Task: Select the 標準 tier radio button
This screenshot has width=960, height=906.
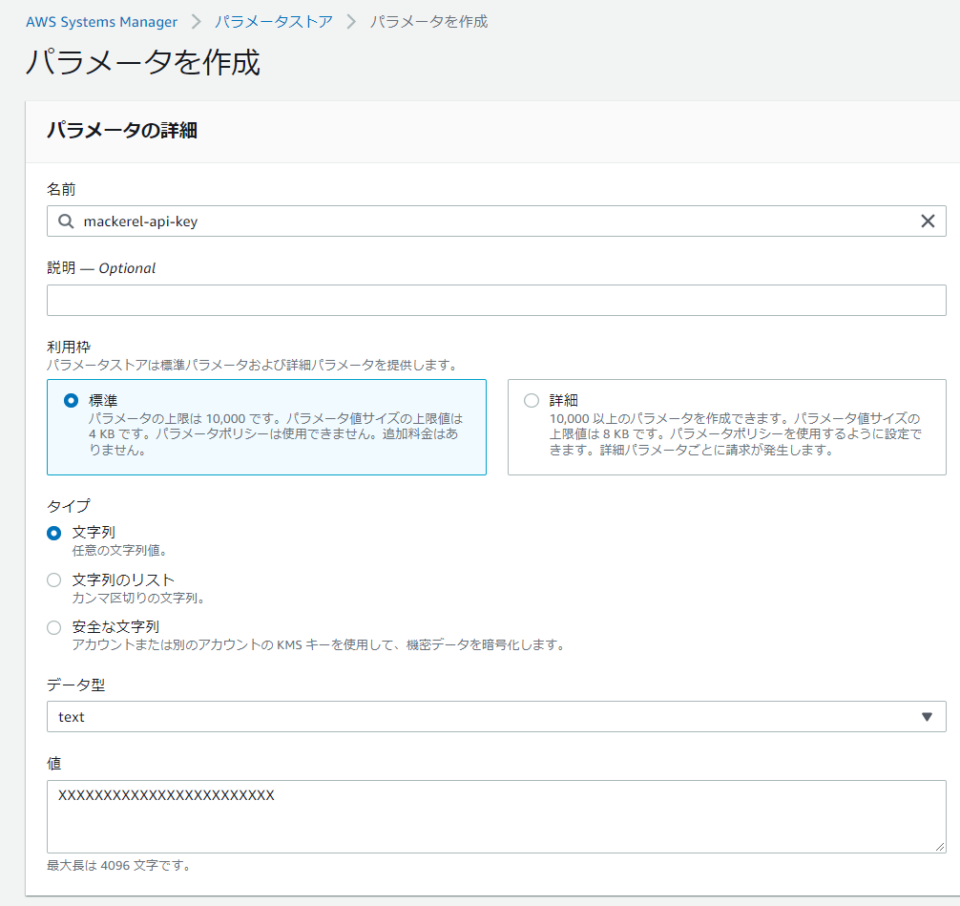Action: [x=71, y=400]
